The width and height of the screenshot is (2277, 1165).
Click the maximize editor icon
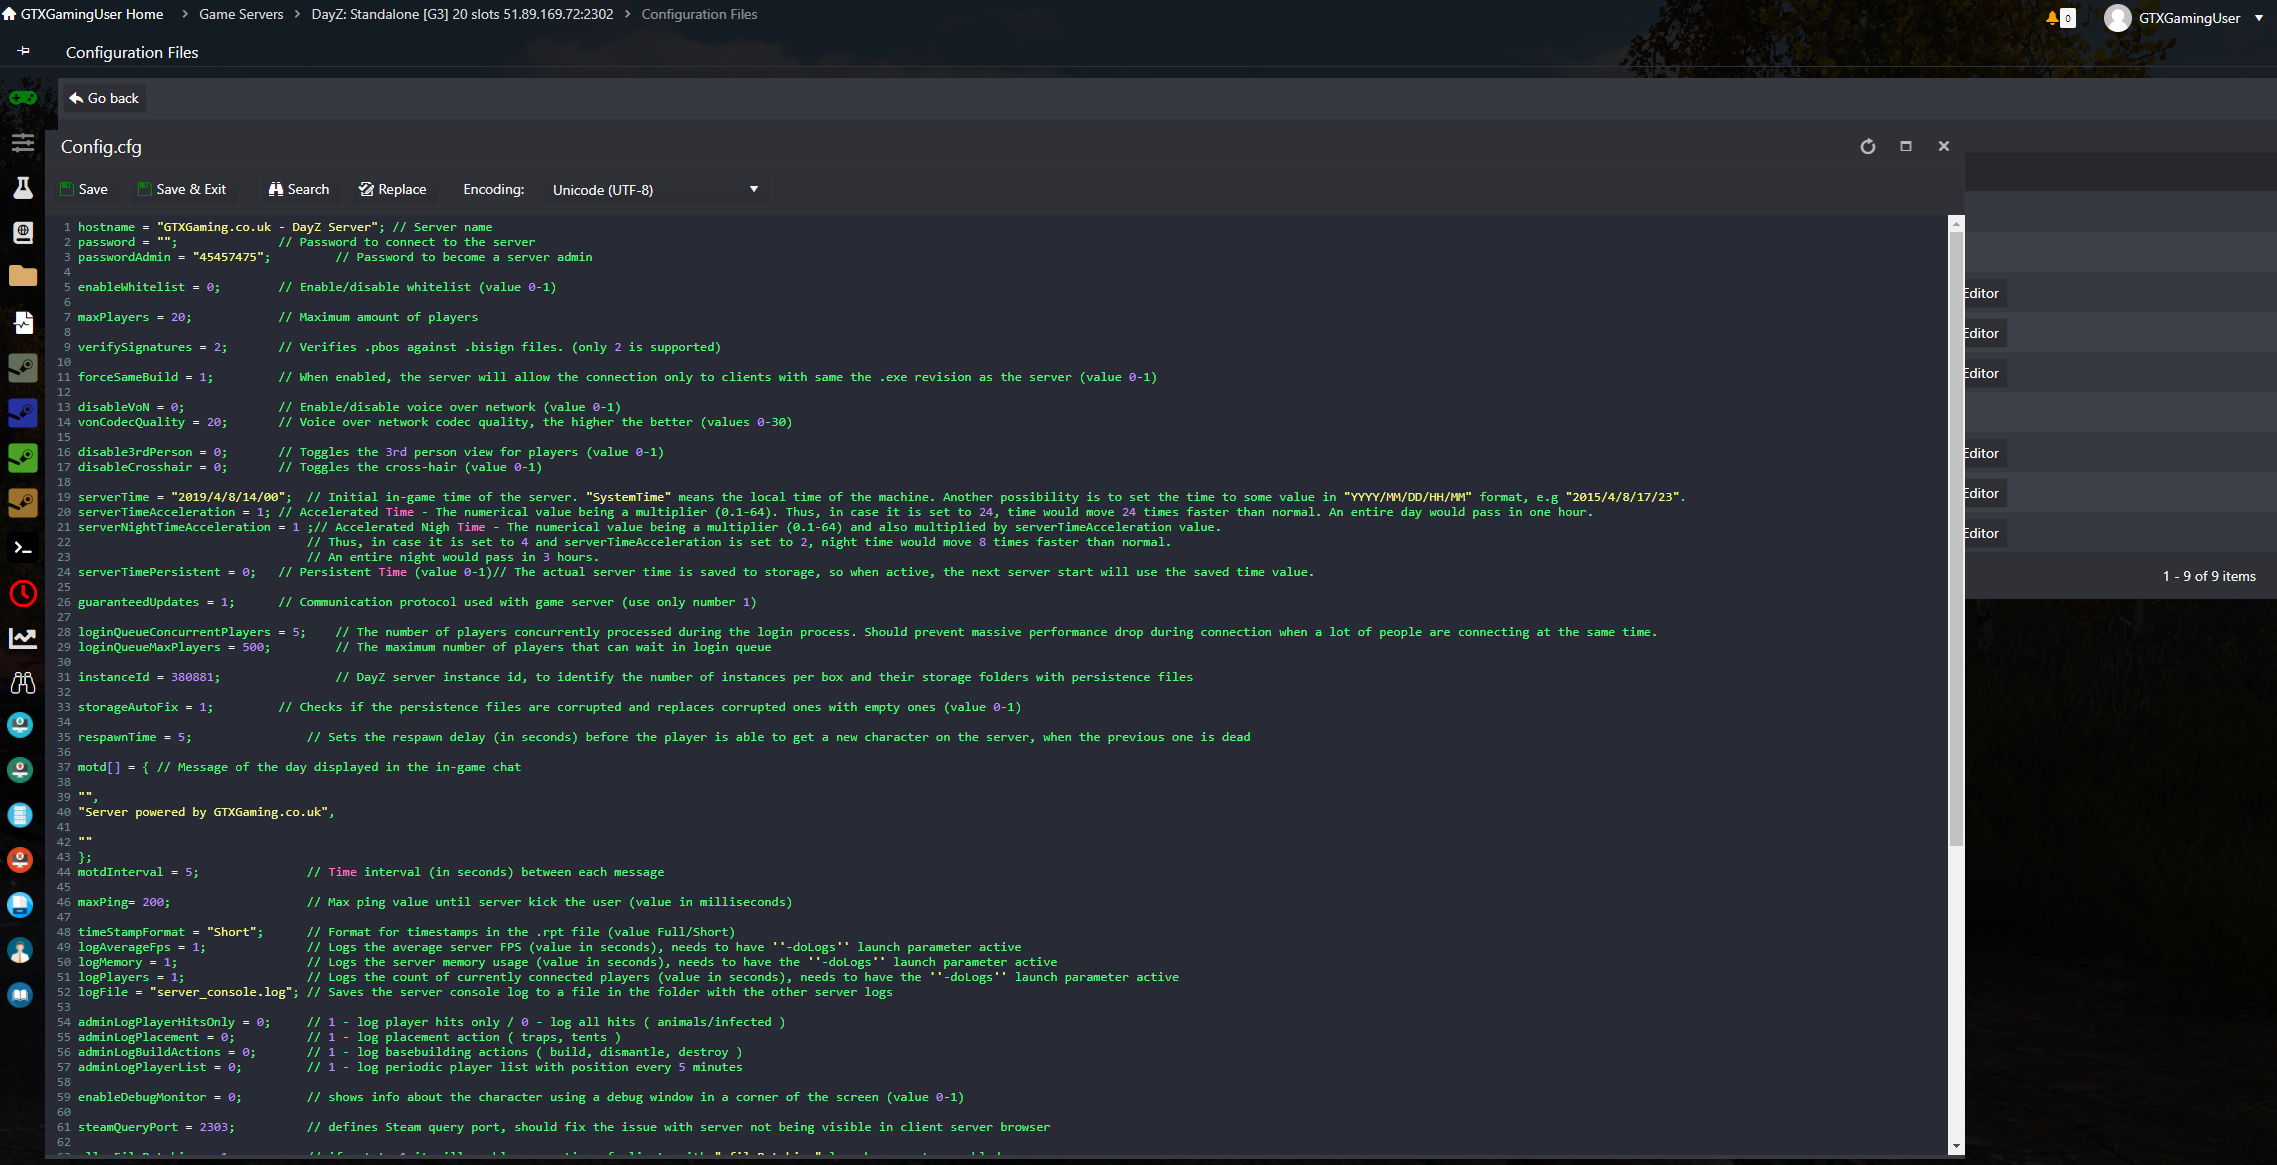pos(1906,146)
